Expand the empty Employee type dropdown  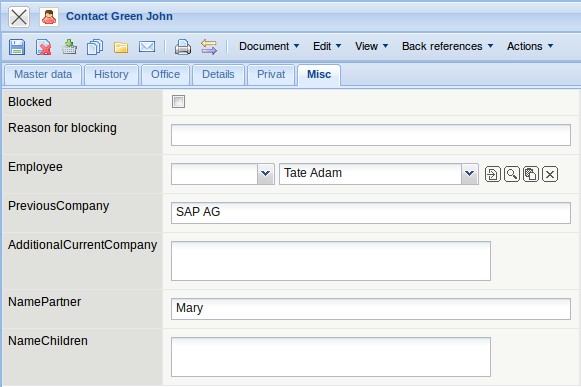click(266, 173)
